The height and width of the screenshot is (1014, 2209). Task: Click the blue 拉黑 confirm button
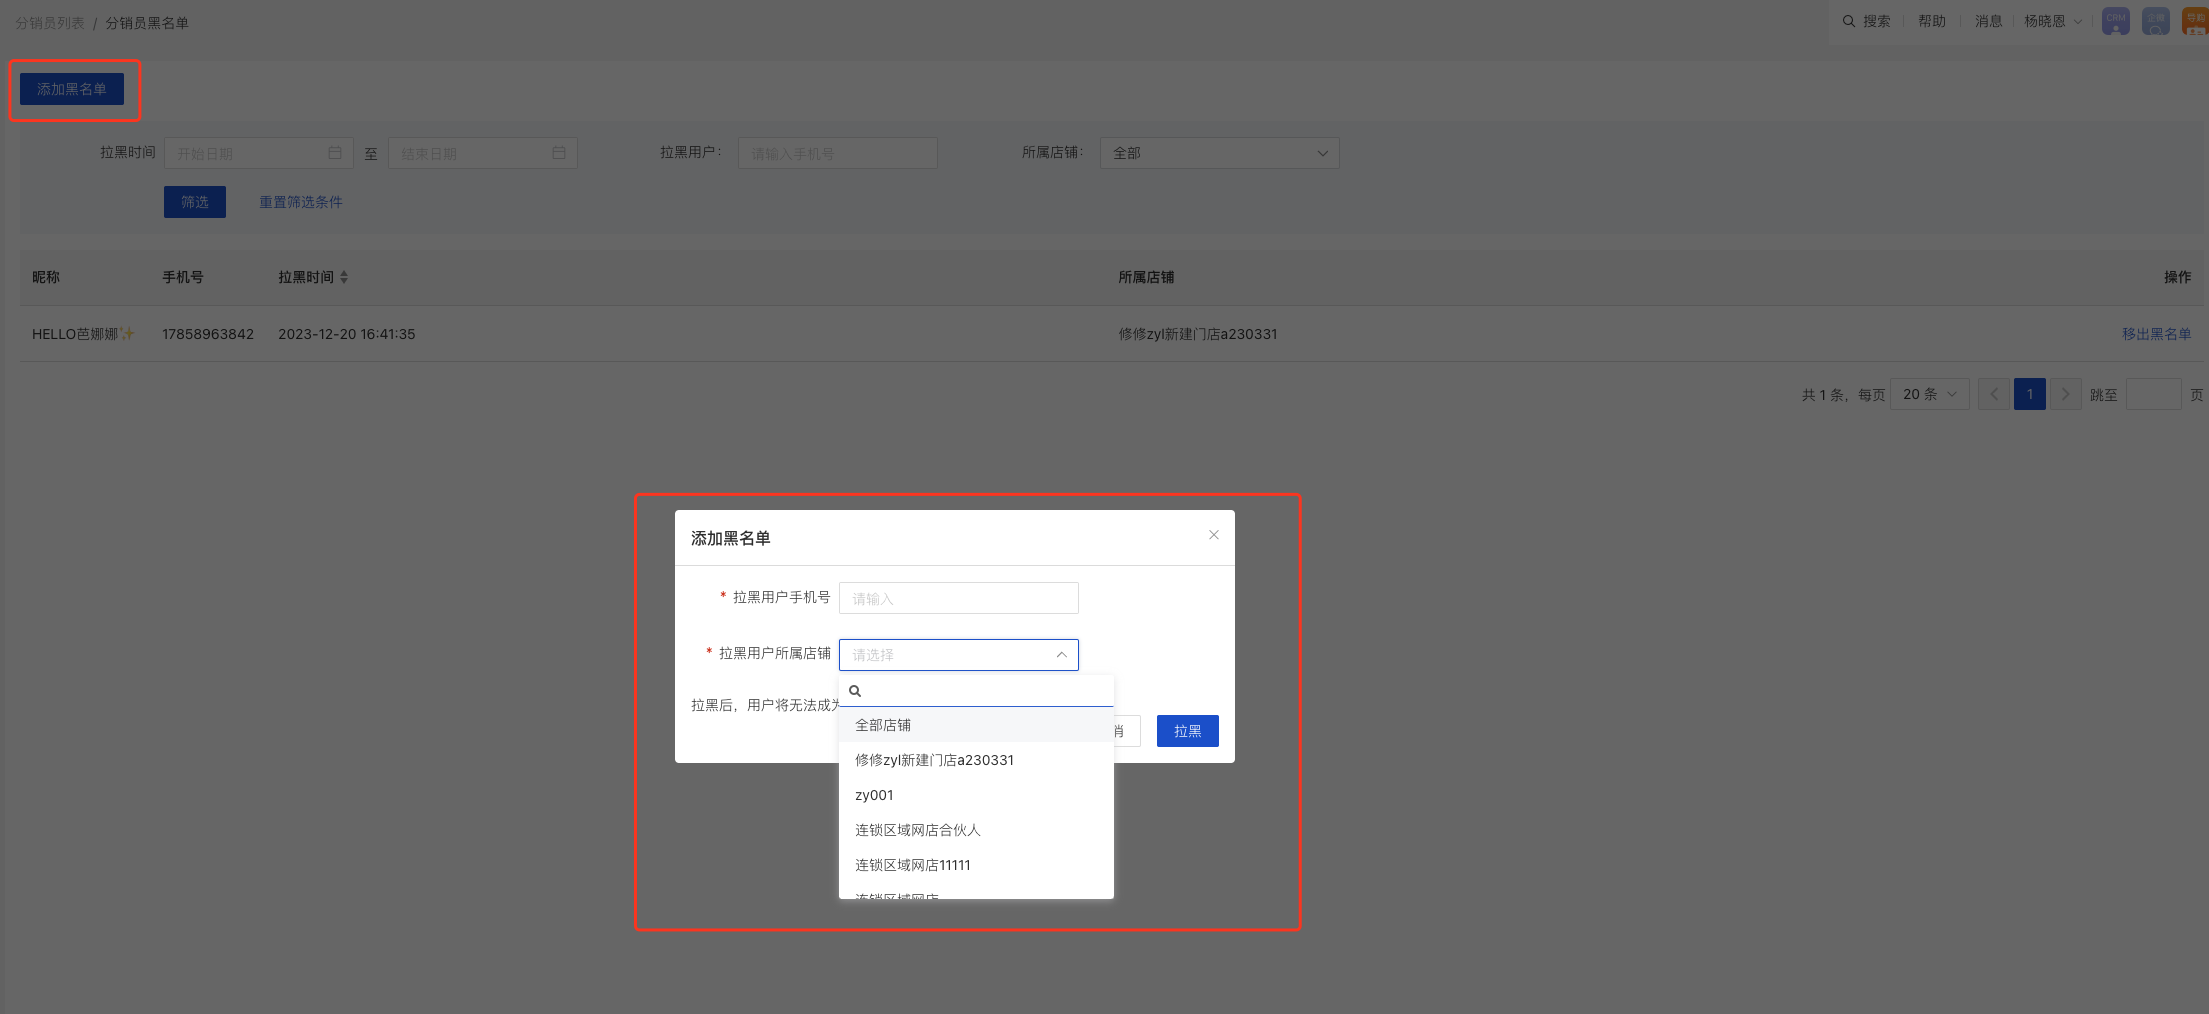1187,731
